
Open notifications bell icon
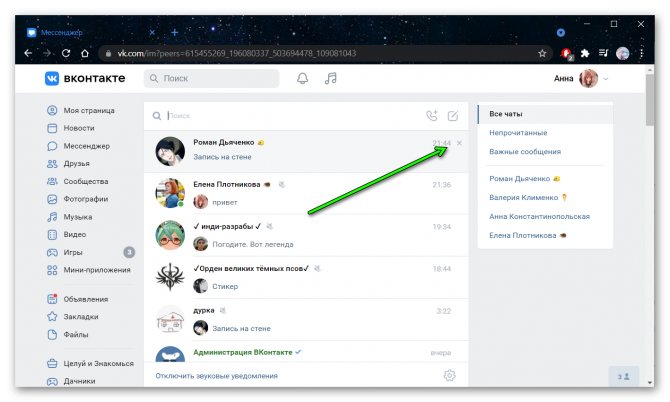coord(303,78)
